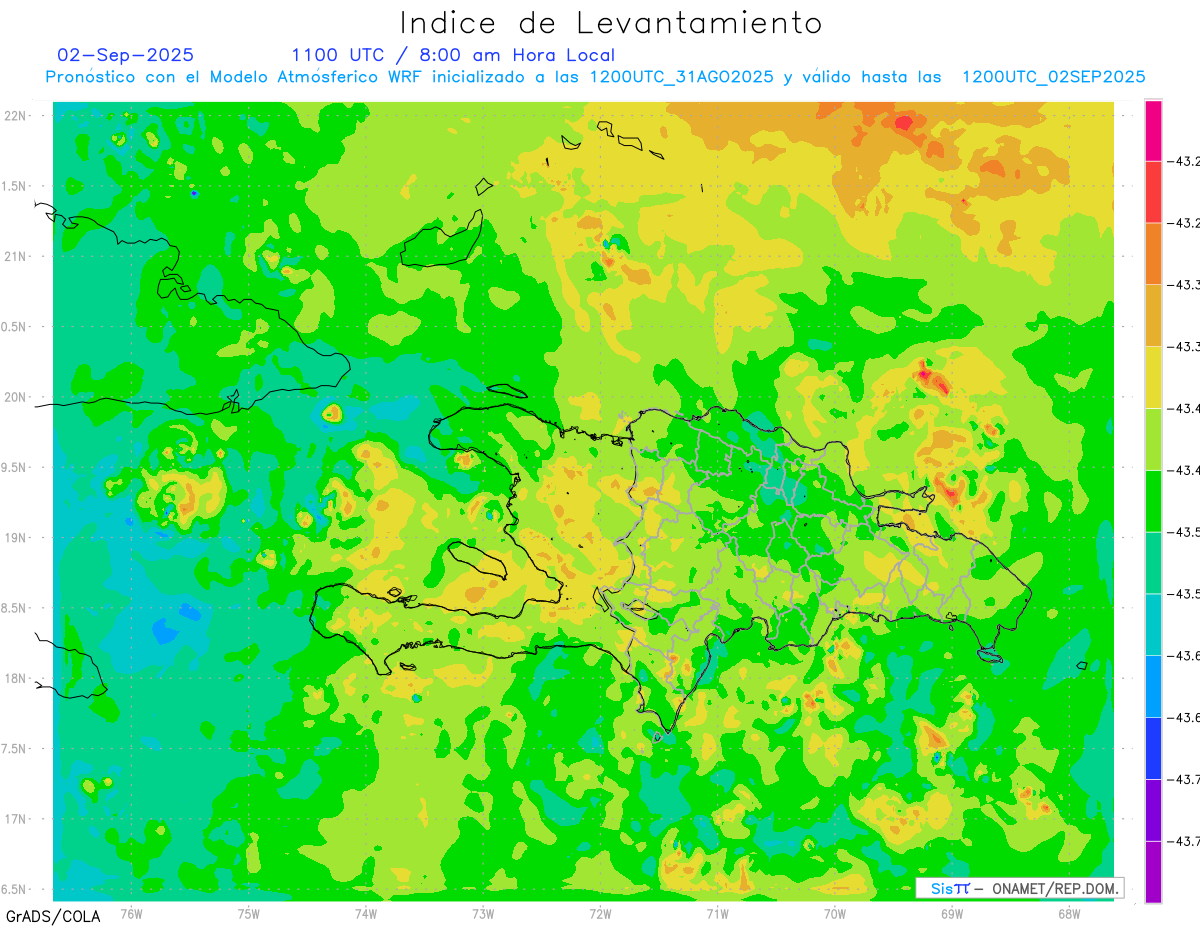Click the light blue swatch in the color scale
The height and width of the screenshot is (927, 1200).
point(1153,686)
